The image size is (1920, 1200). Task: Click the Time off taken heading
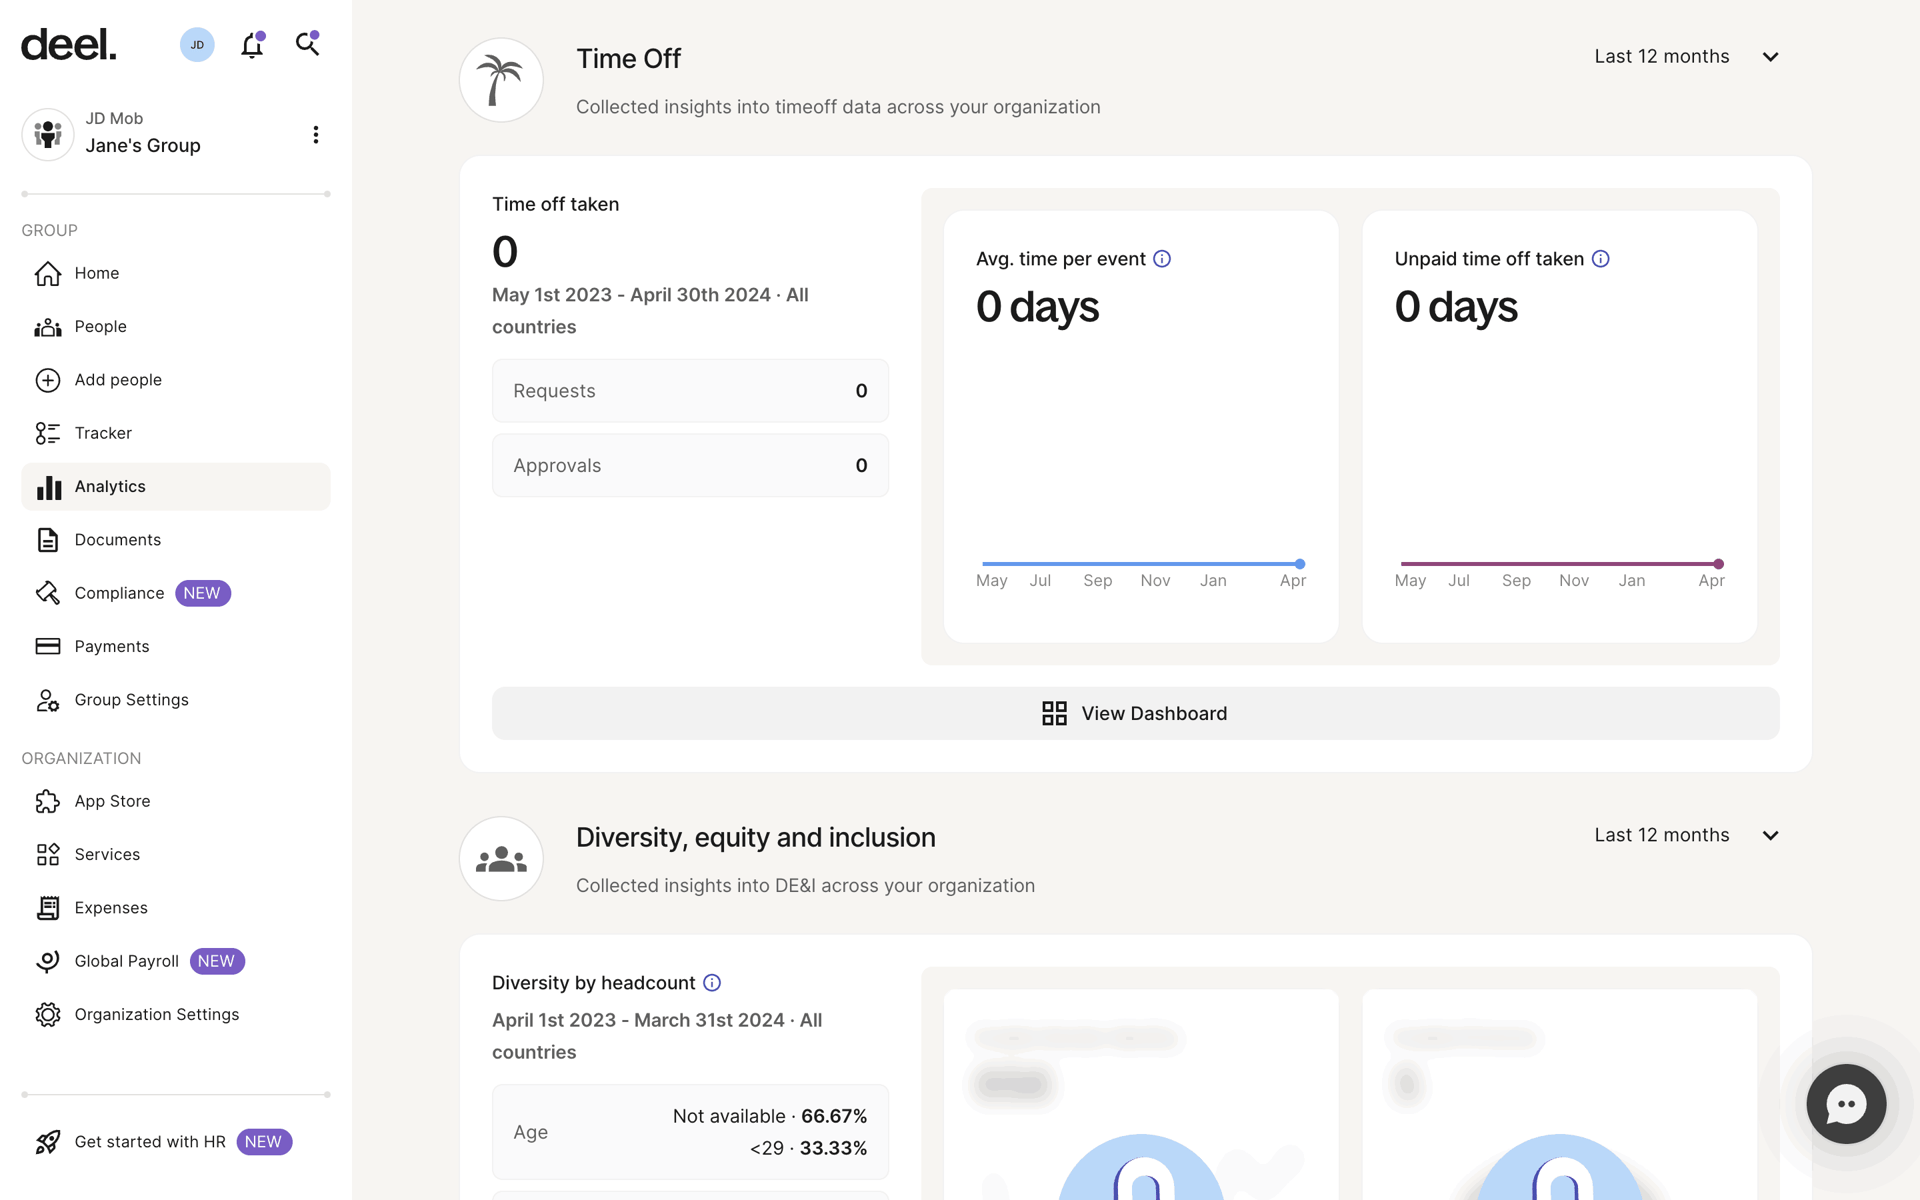click(x=556, y=204)
